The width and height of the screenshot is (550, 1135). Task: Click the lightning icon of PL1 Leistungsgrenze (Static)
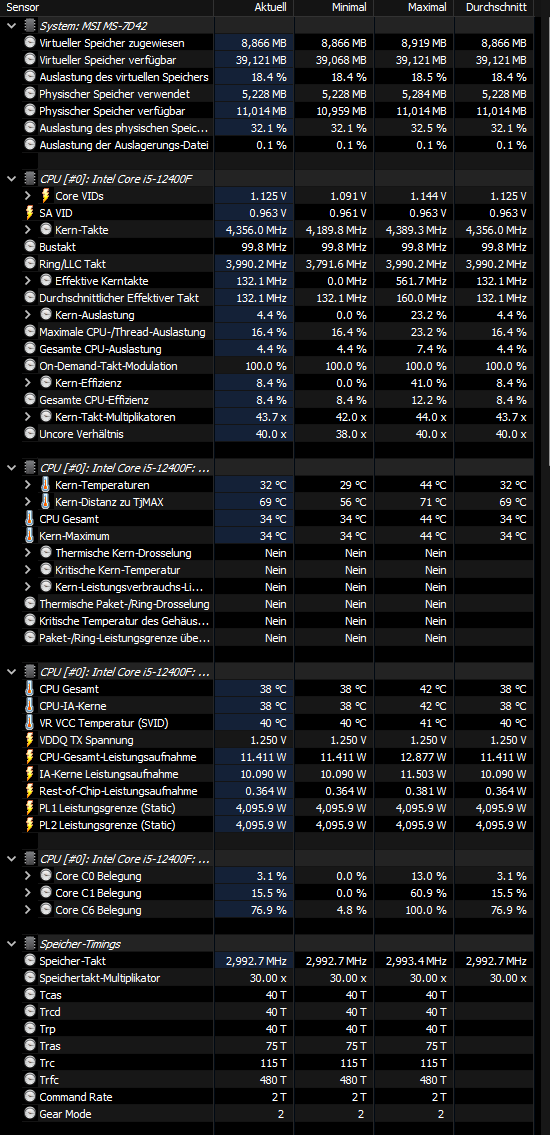[x=30, y=807]
